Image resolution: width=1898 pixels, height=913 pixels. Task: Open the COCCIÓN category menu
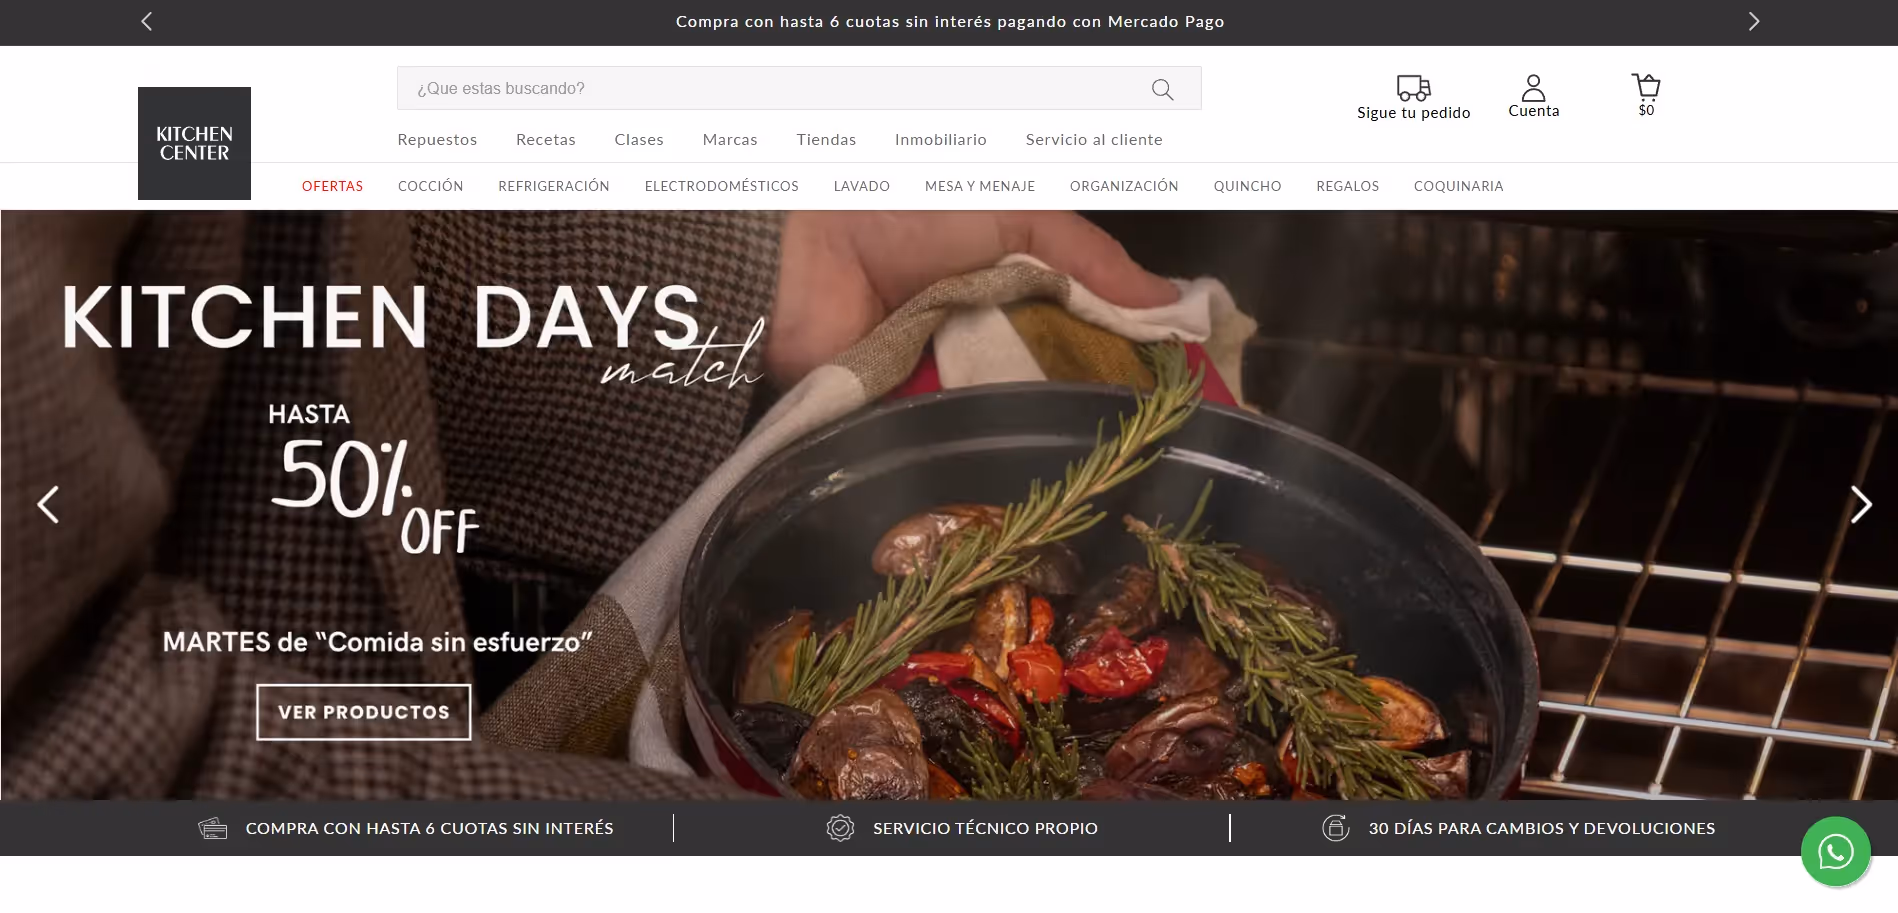coord(430,186)
